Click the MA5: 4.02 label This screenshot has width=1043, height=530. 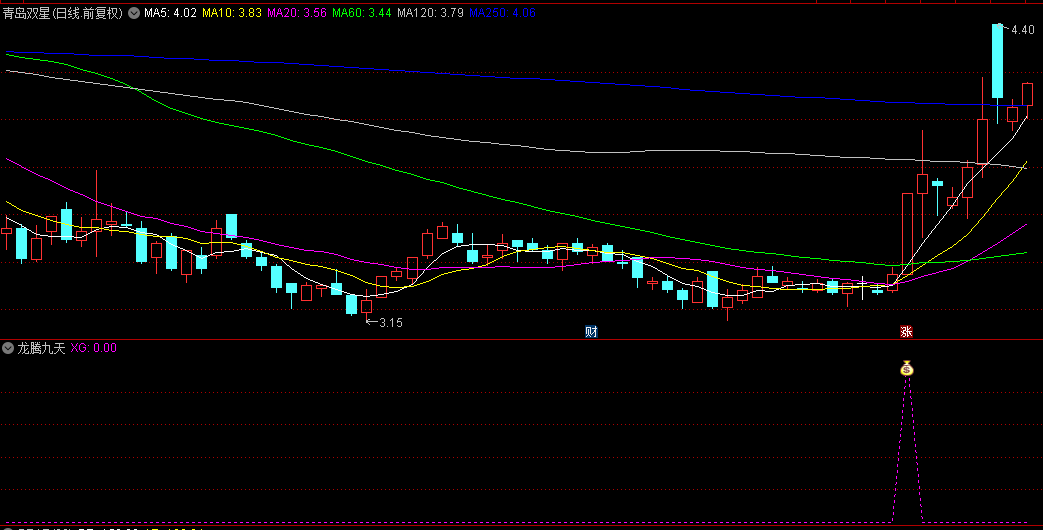tap(170, 13)
